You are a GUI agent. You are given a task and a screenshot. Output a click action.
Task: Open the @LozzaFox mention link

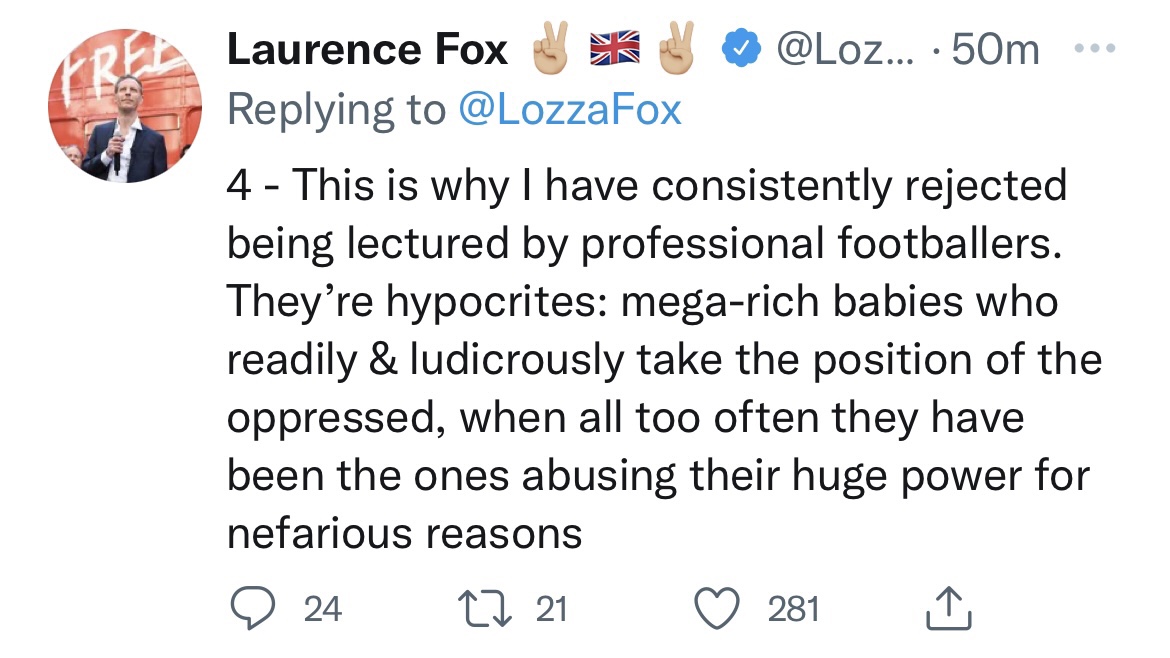point(569,109)
